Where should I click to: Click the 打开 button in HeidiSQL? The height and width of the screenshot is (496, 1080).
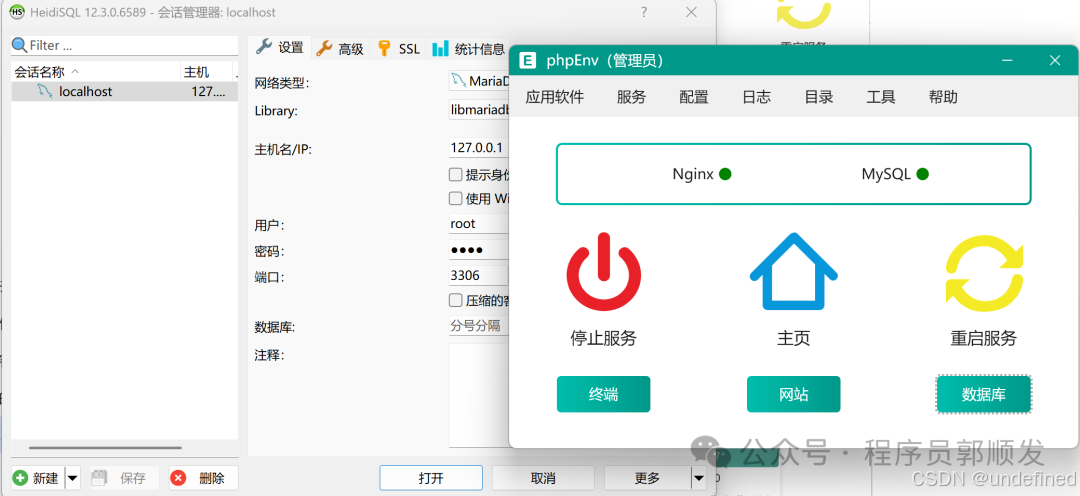pos(431,478)
